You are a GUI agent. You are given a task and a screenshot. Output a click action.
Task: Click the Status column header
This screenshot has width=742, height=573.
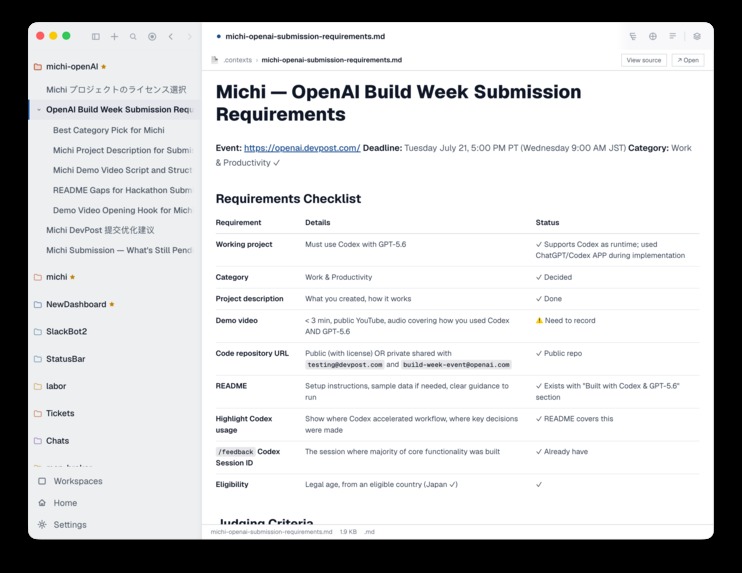coord(547,222)
